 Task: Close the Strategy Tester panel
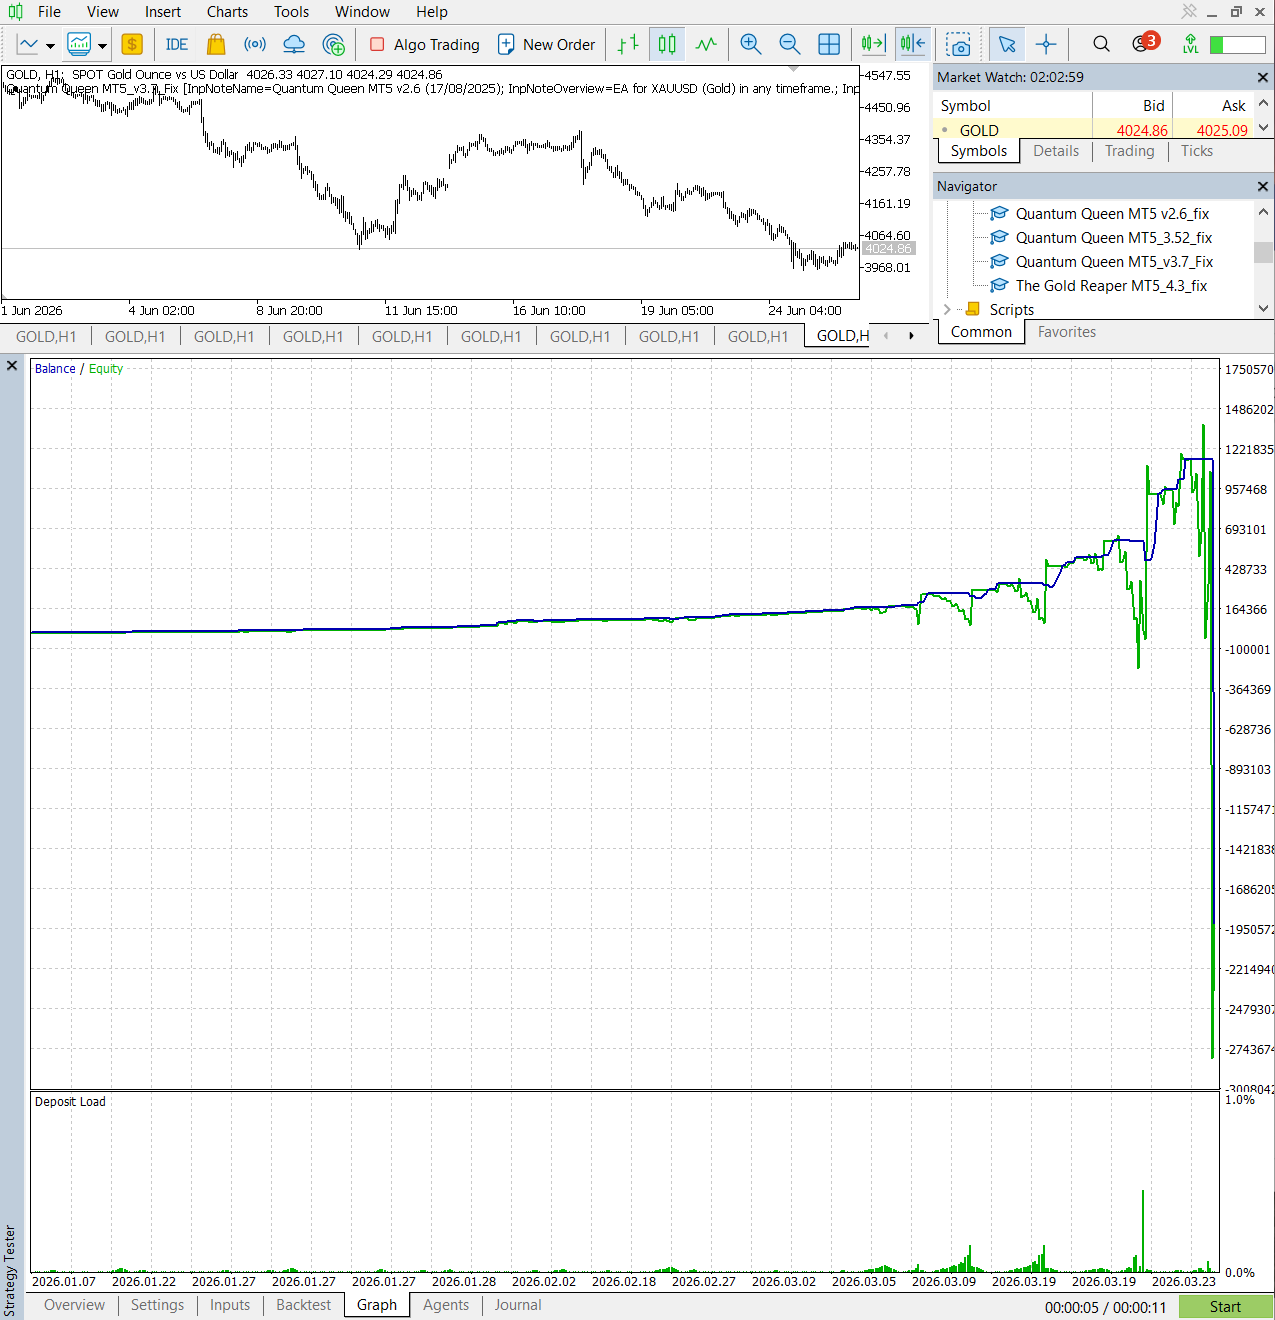click(12, 366)
